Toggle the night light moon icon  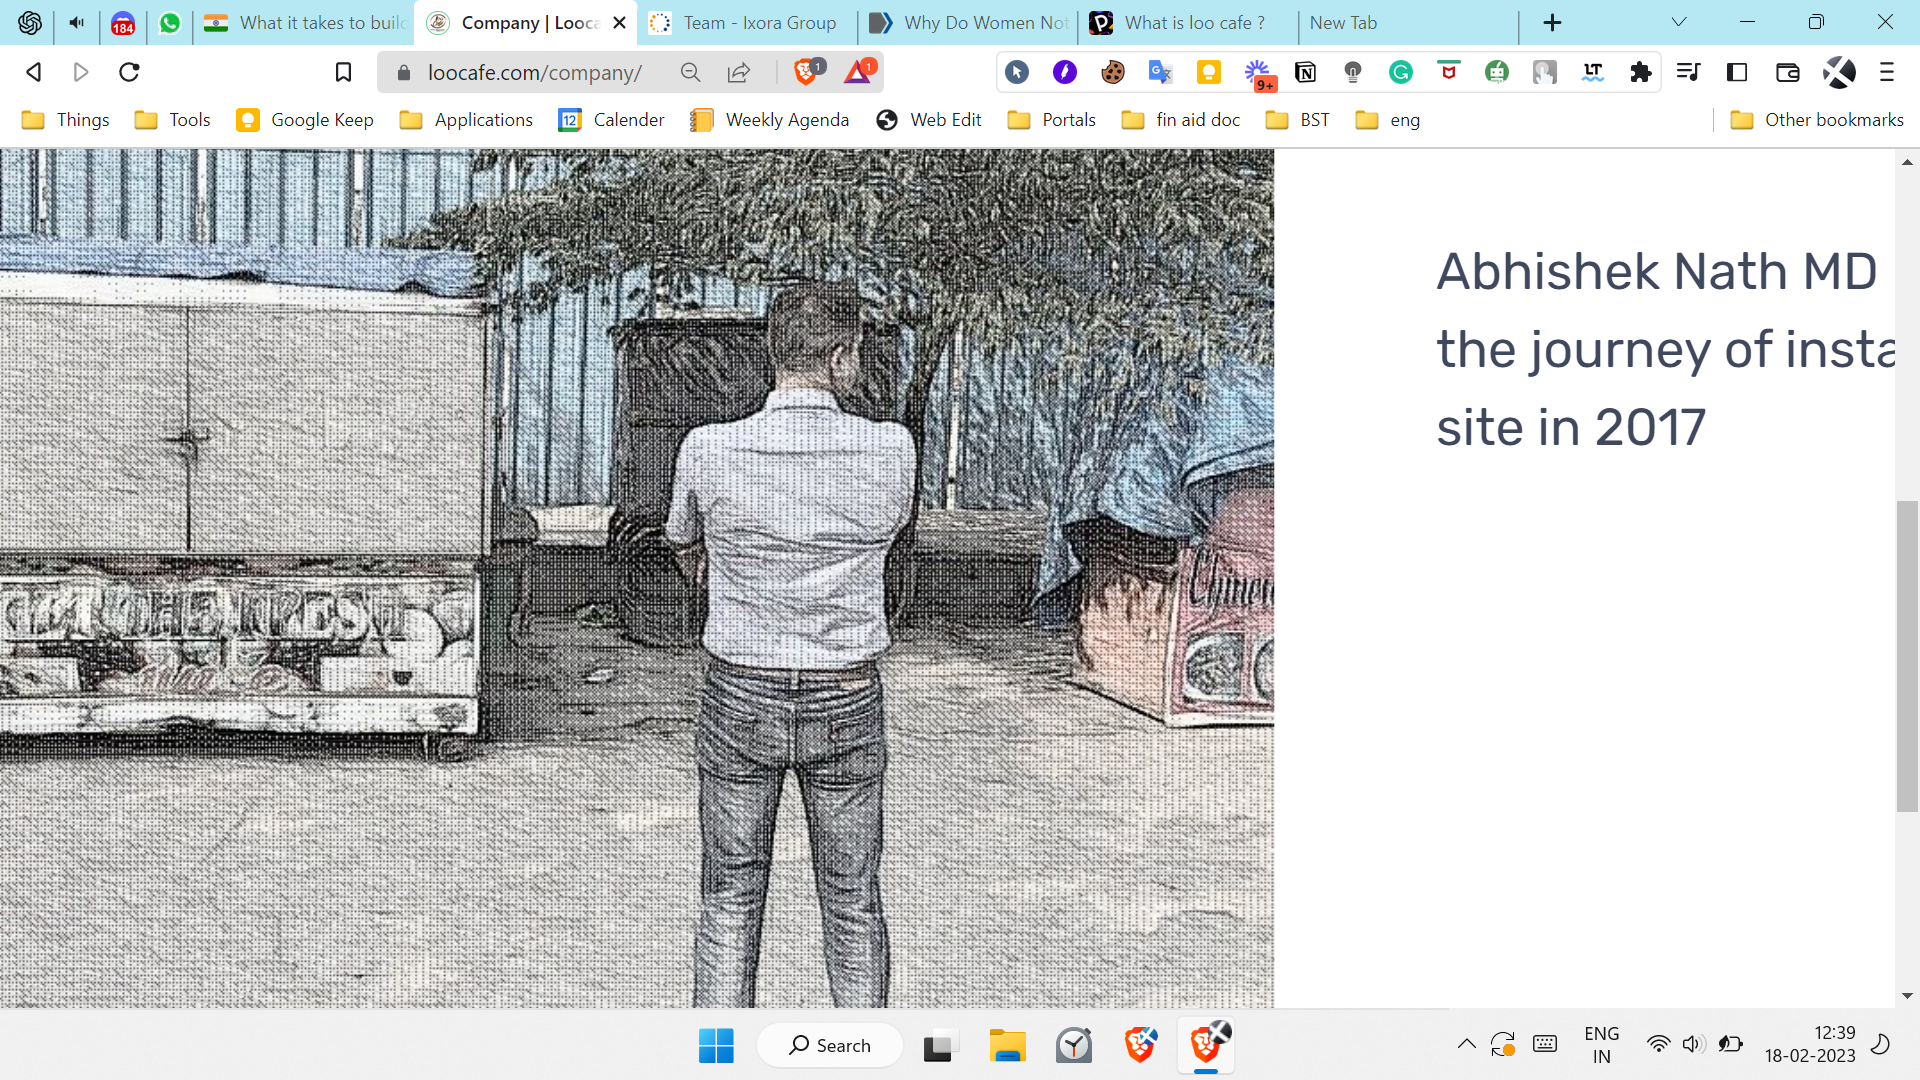[1880, 1045]
